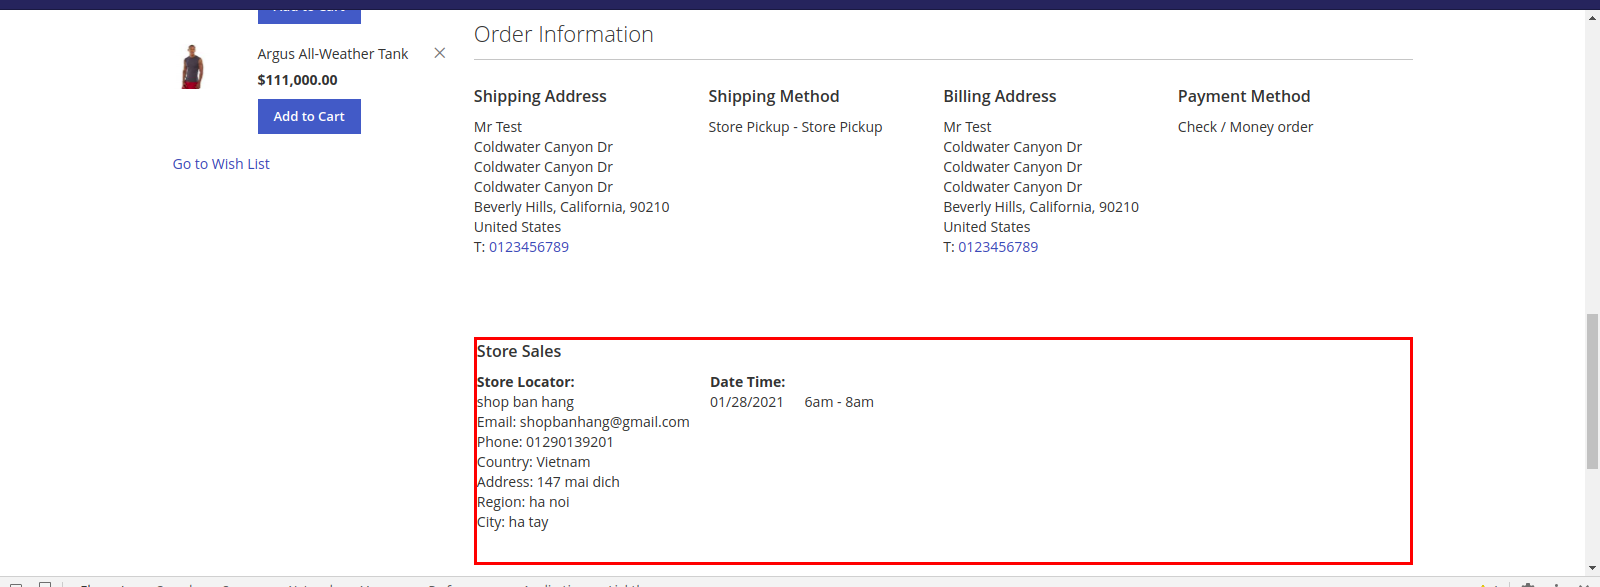Click the shipping address phone number link
The width and height of the screenshot is (1600, 587).
coord(528,247)
